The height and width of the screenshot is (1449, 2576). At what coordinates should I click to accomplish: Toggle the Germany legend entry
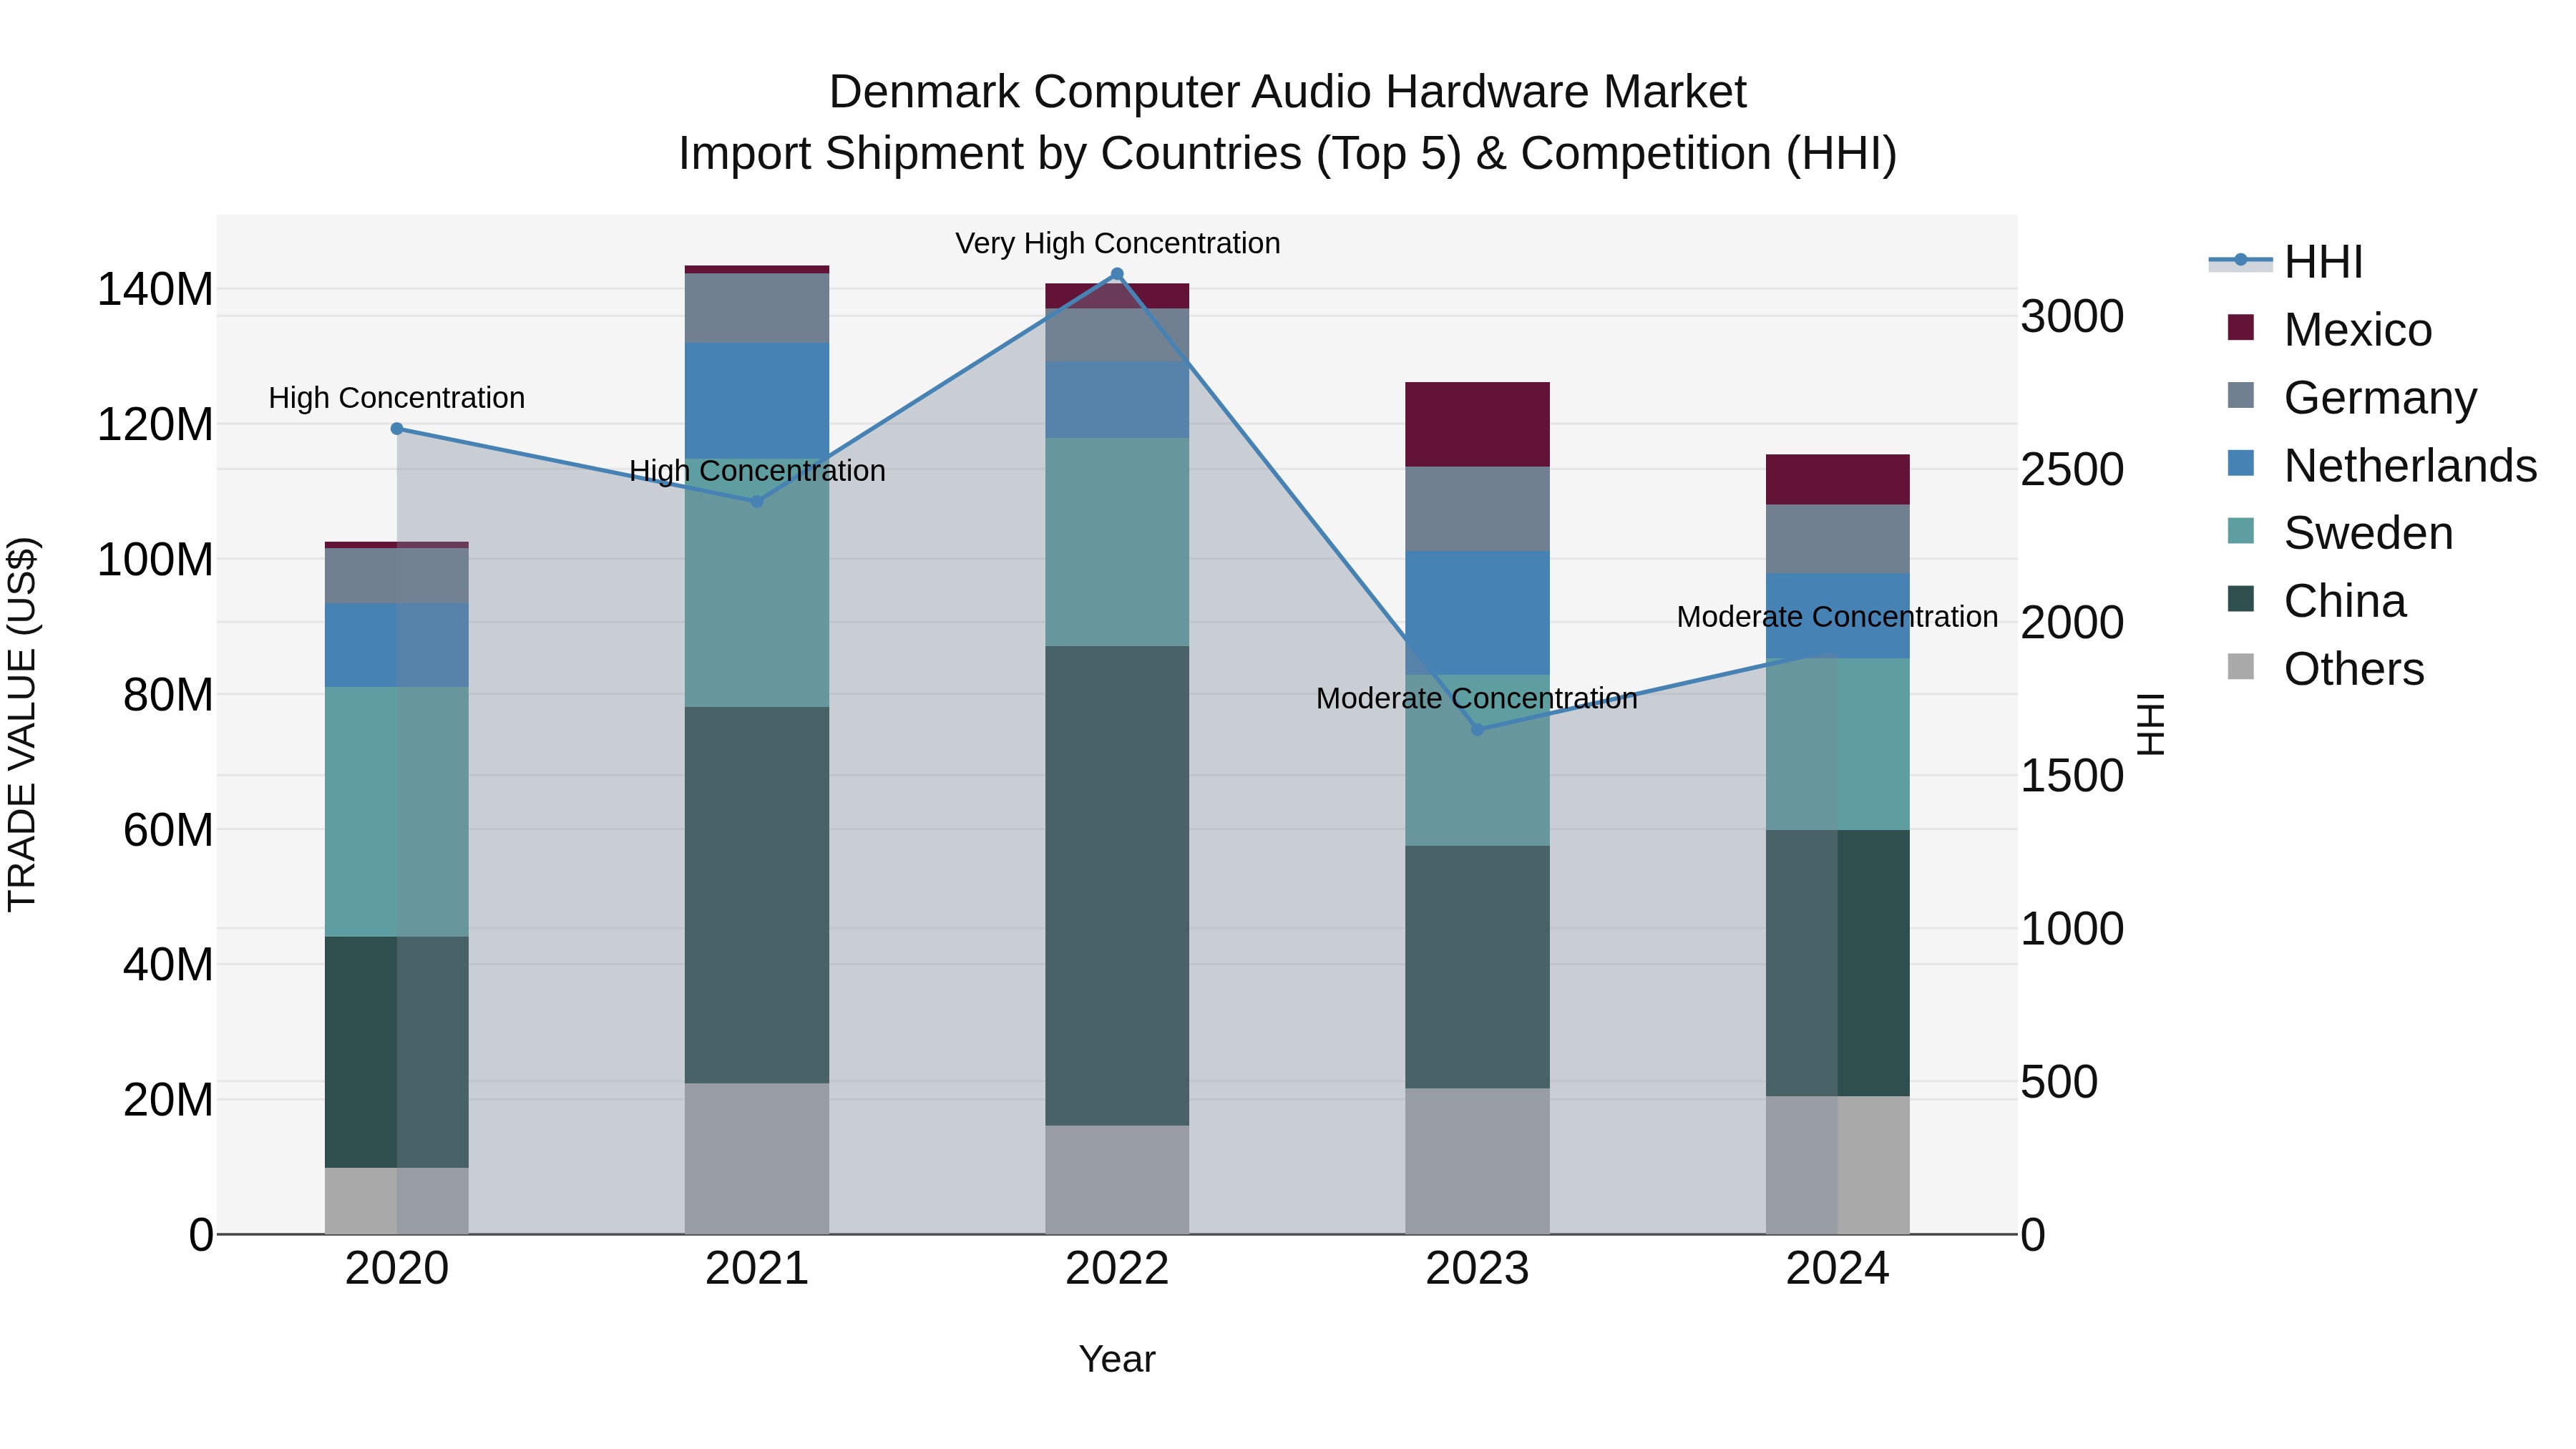coord(2353,397)
